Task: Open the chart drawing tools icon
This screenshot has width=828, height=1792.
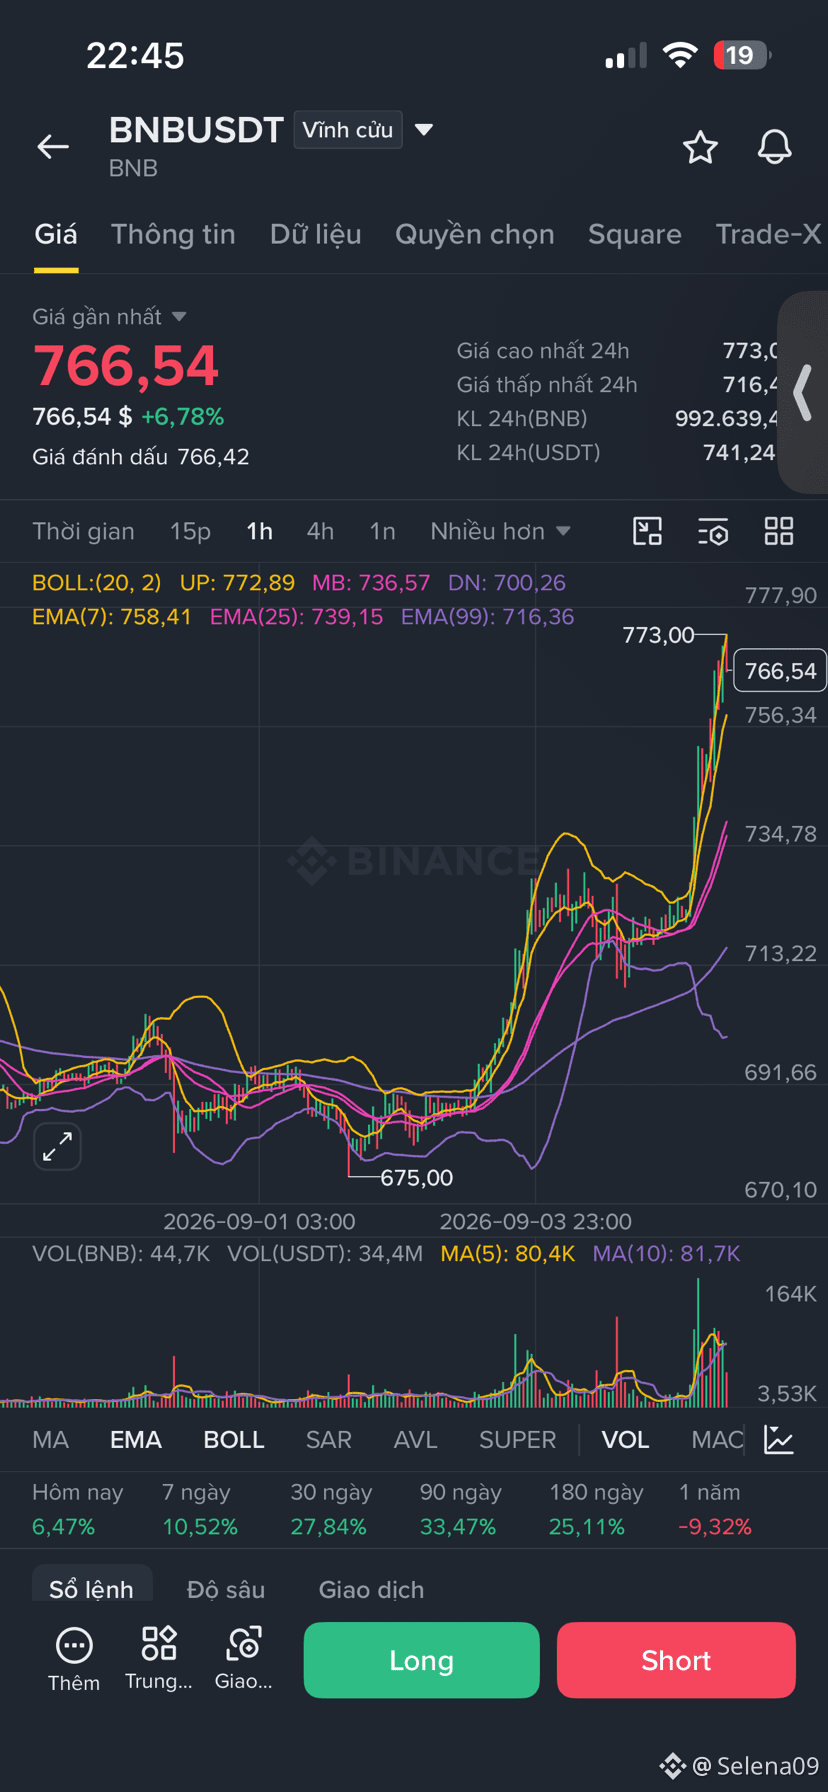Action: [x=648, y=531]
